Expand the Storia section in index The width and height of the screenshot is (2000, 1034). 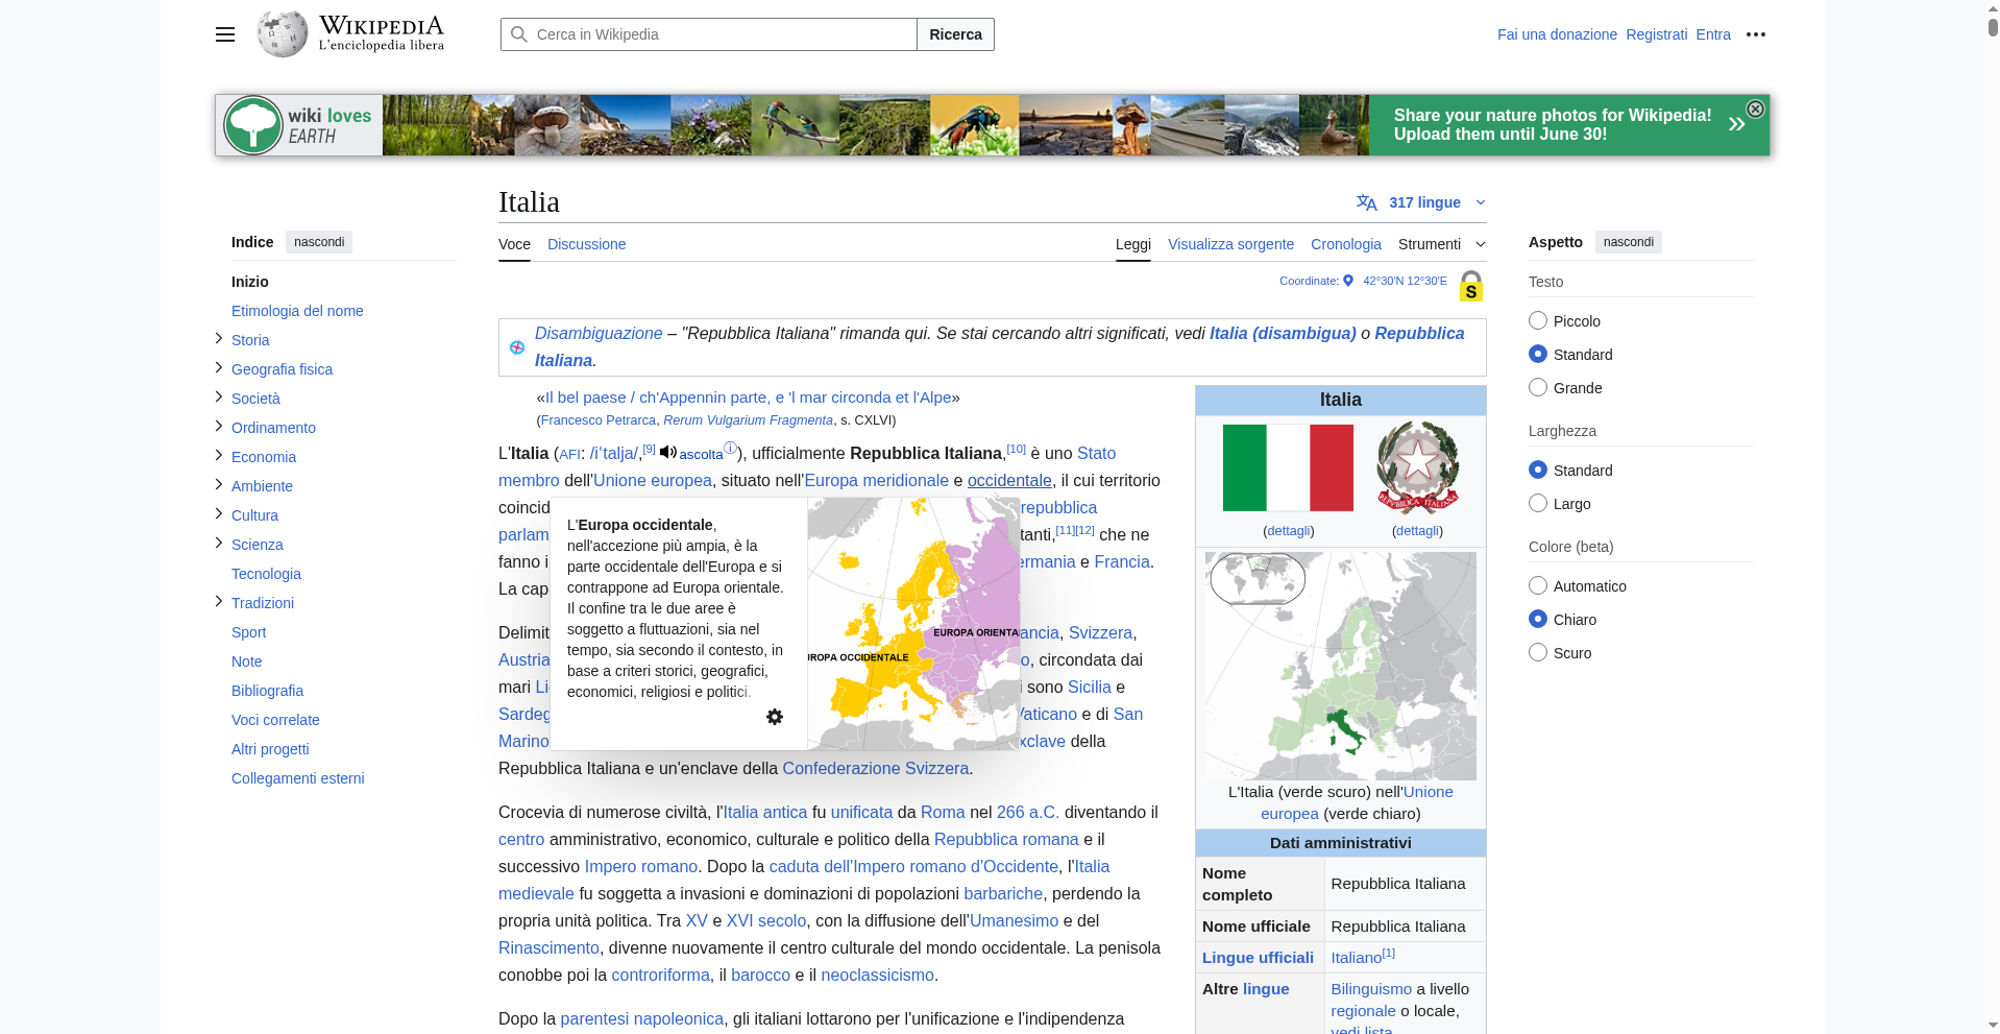pyautogui.click(x=218, y=339)
